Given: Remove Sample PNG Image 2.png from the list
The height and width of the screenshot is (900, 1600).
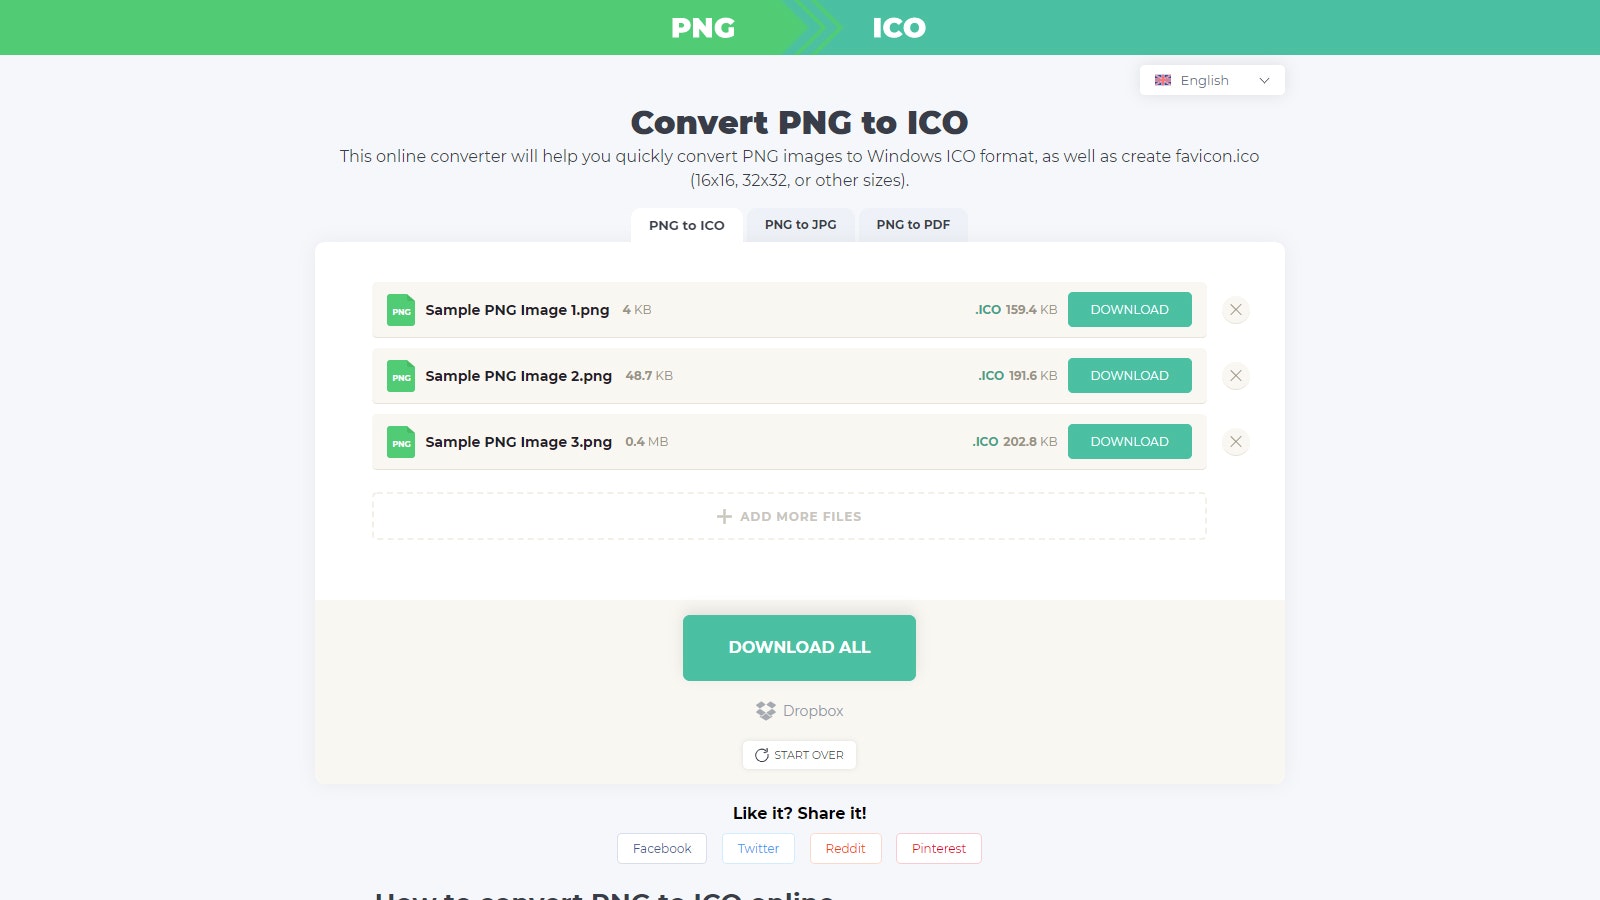Looking at the screenshot, I should point(1235,376).
